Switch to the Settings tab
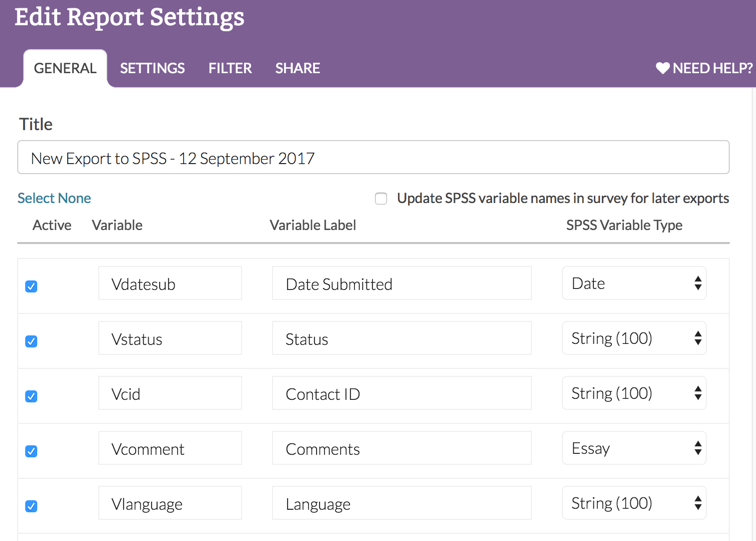Screen dimensions: 756x541 152,68
